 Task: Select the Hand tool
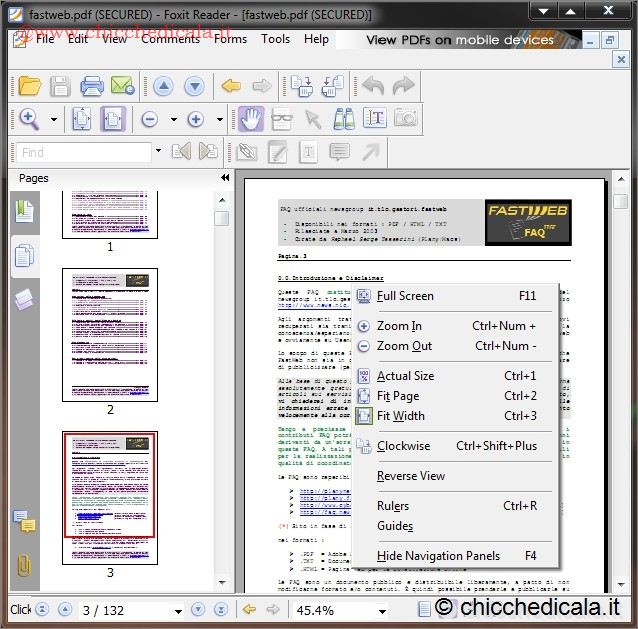pyautogui.click(x=251, y=119)
